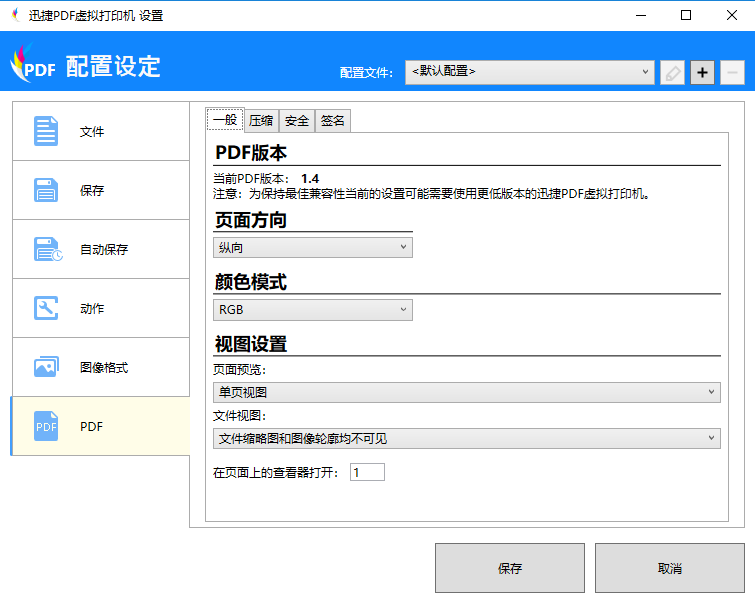
Task: Click the 动作 wrench icon in sidebar
Action: [x=46, y=308]
